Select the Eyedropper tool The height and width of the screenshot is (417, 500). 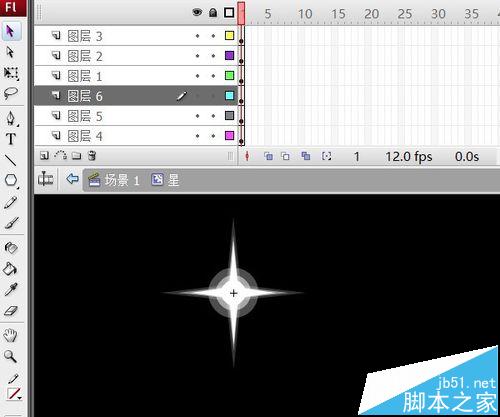coord(11,290)
